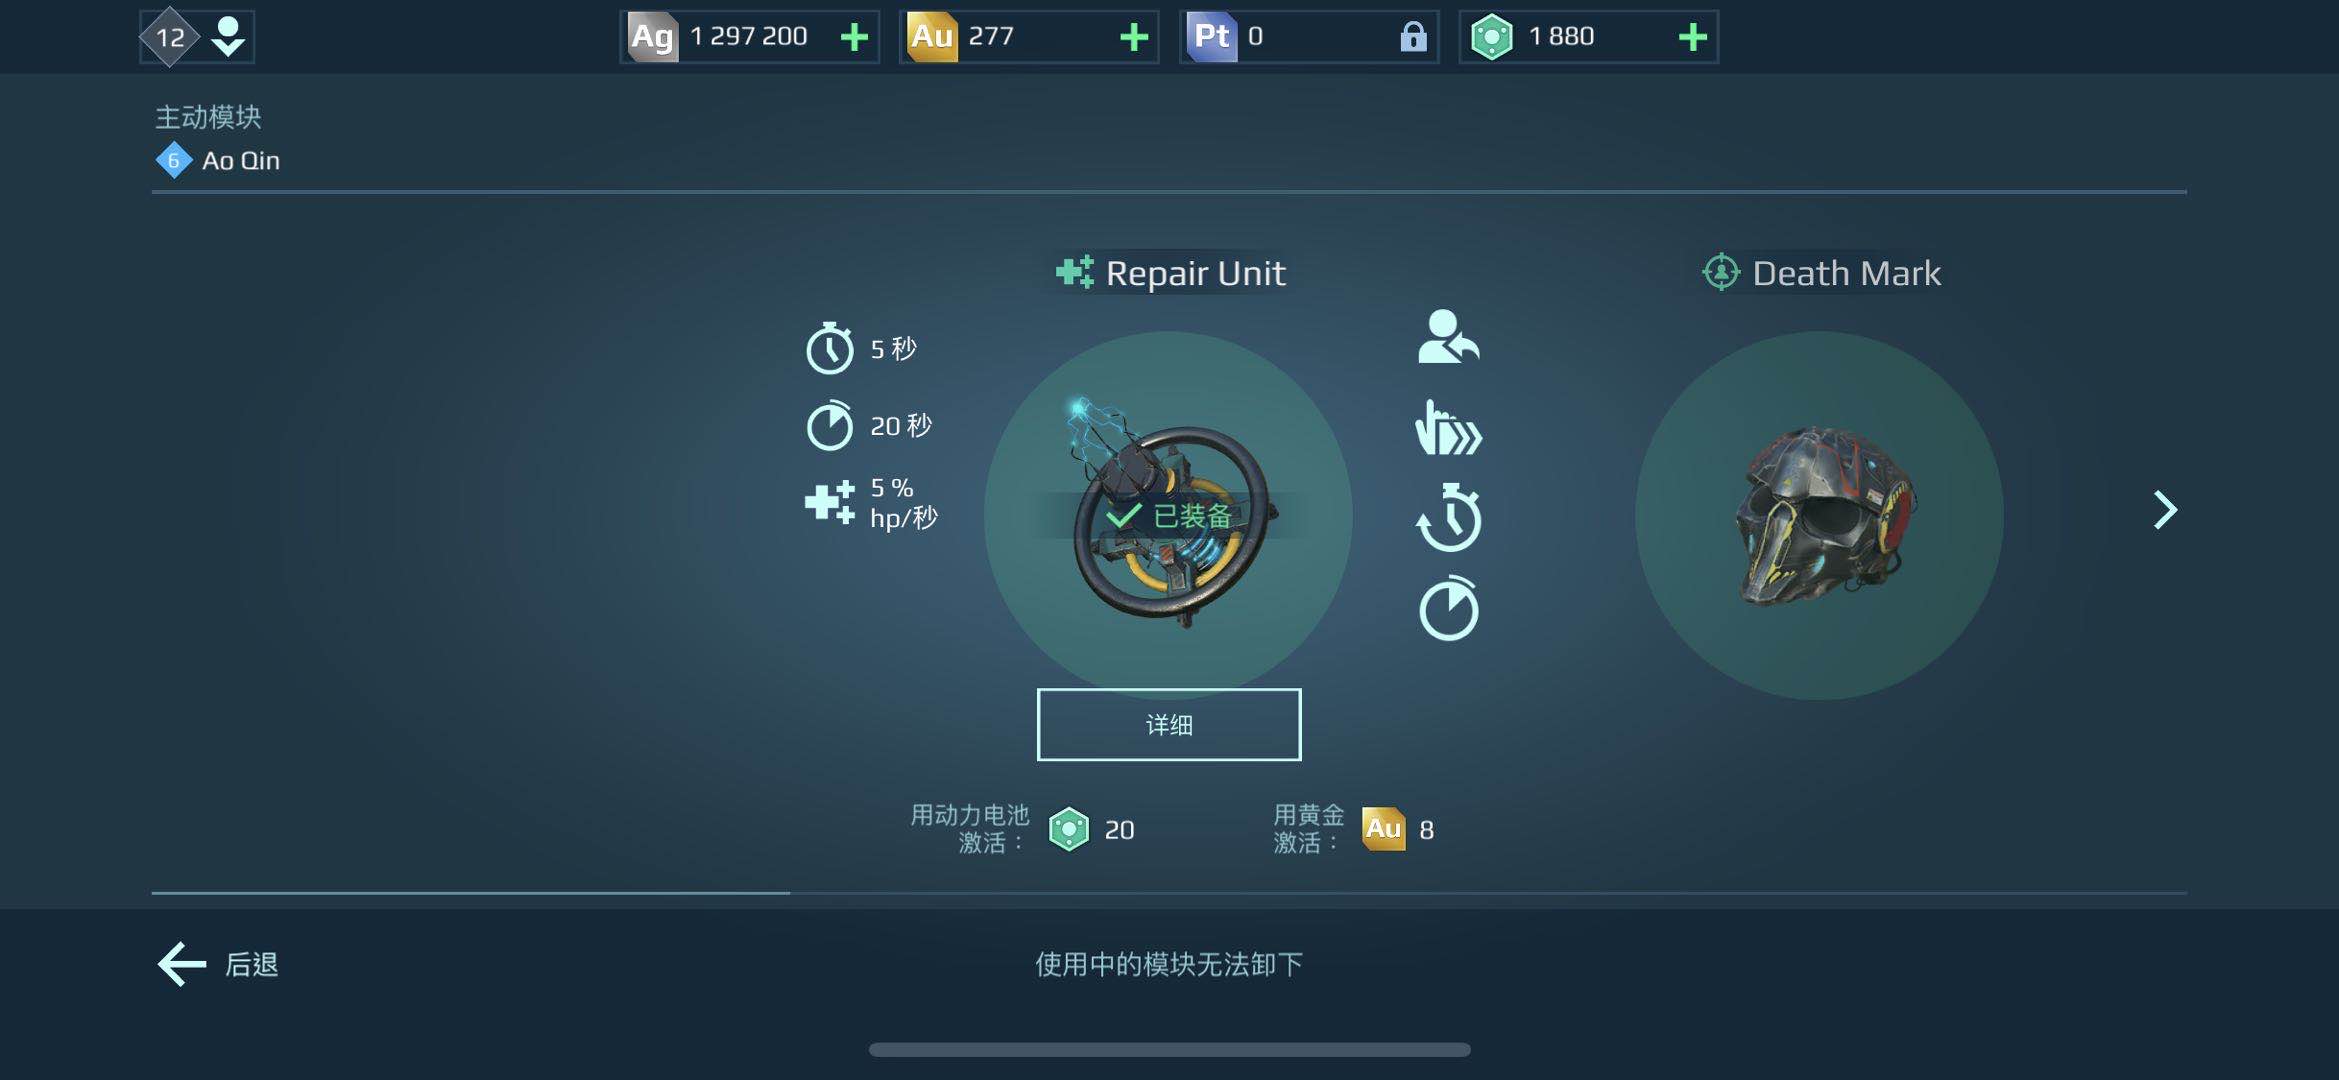Tap the player profile icon

228,36
